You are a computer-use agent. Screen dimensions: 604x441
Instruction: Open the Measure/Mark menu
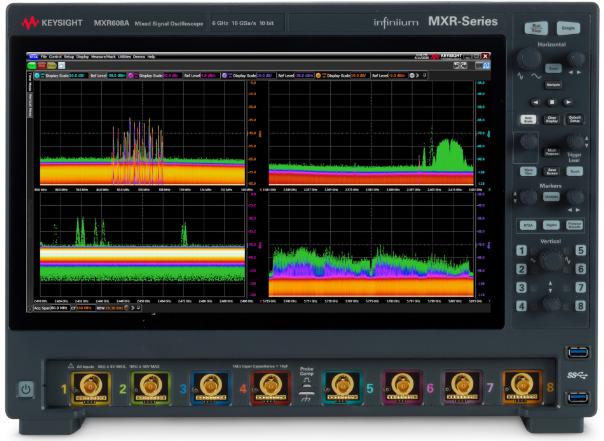click(103, 57)
